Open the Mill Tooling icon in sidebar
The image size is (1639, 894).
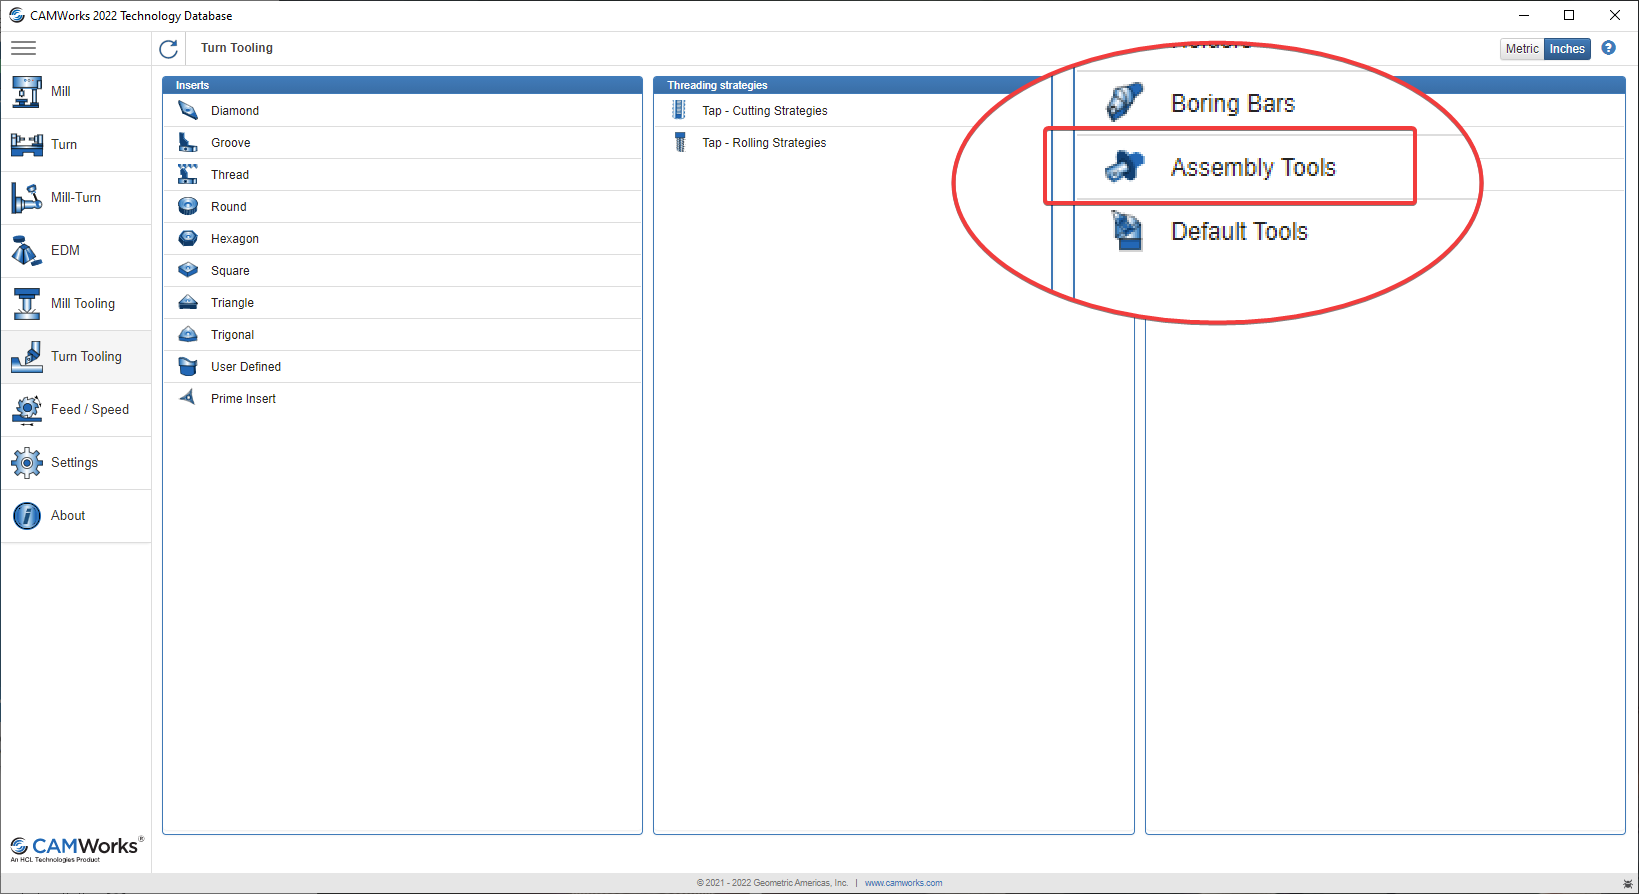point(27,303)
